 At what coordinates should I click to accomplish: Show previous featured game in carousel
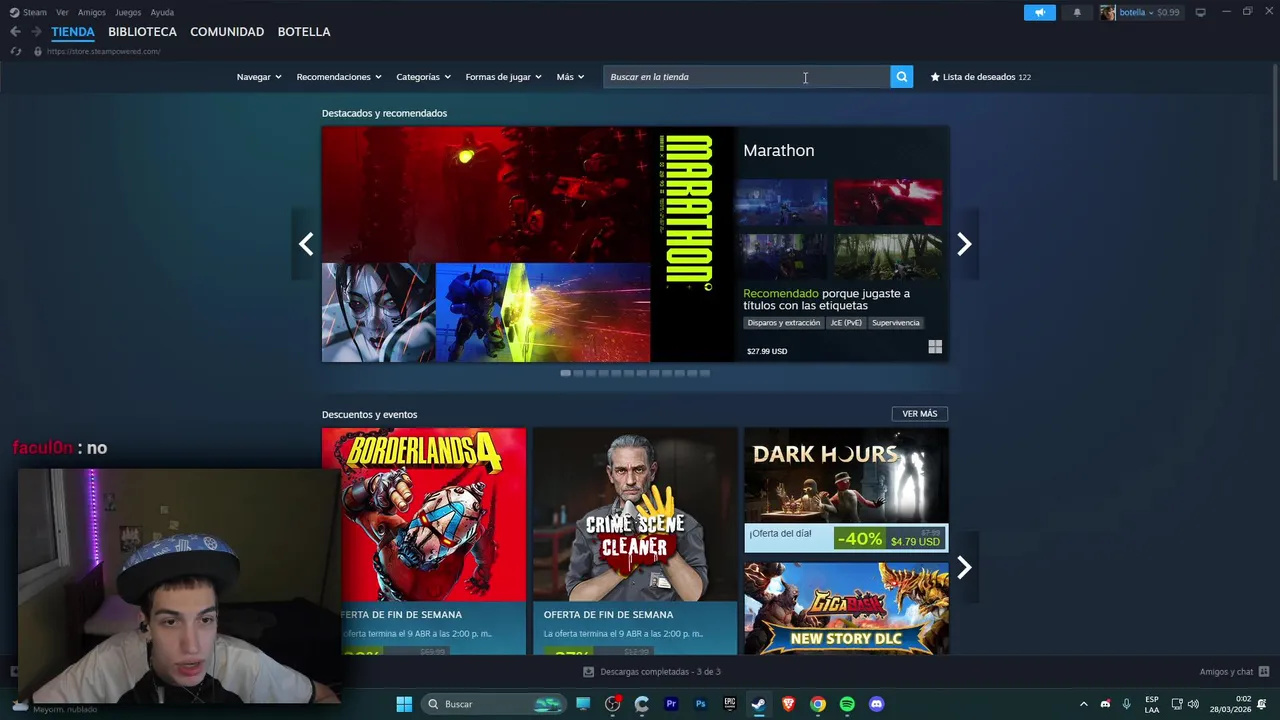pos(306,244)
